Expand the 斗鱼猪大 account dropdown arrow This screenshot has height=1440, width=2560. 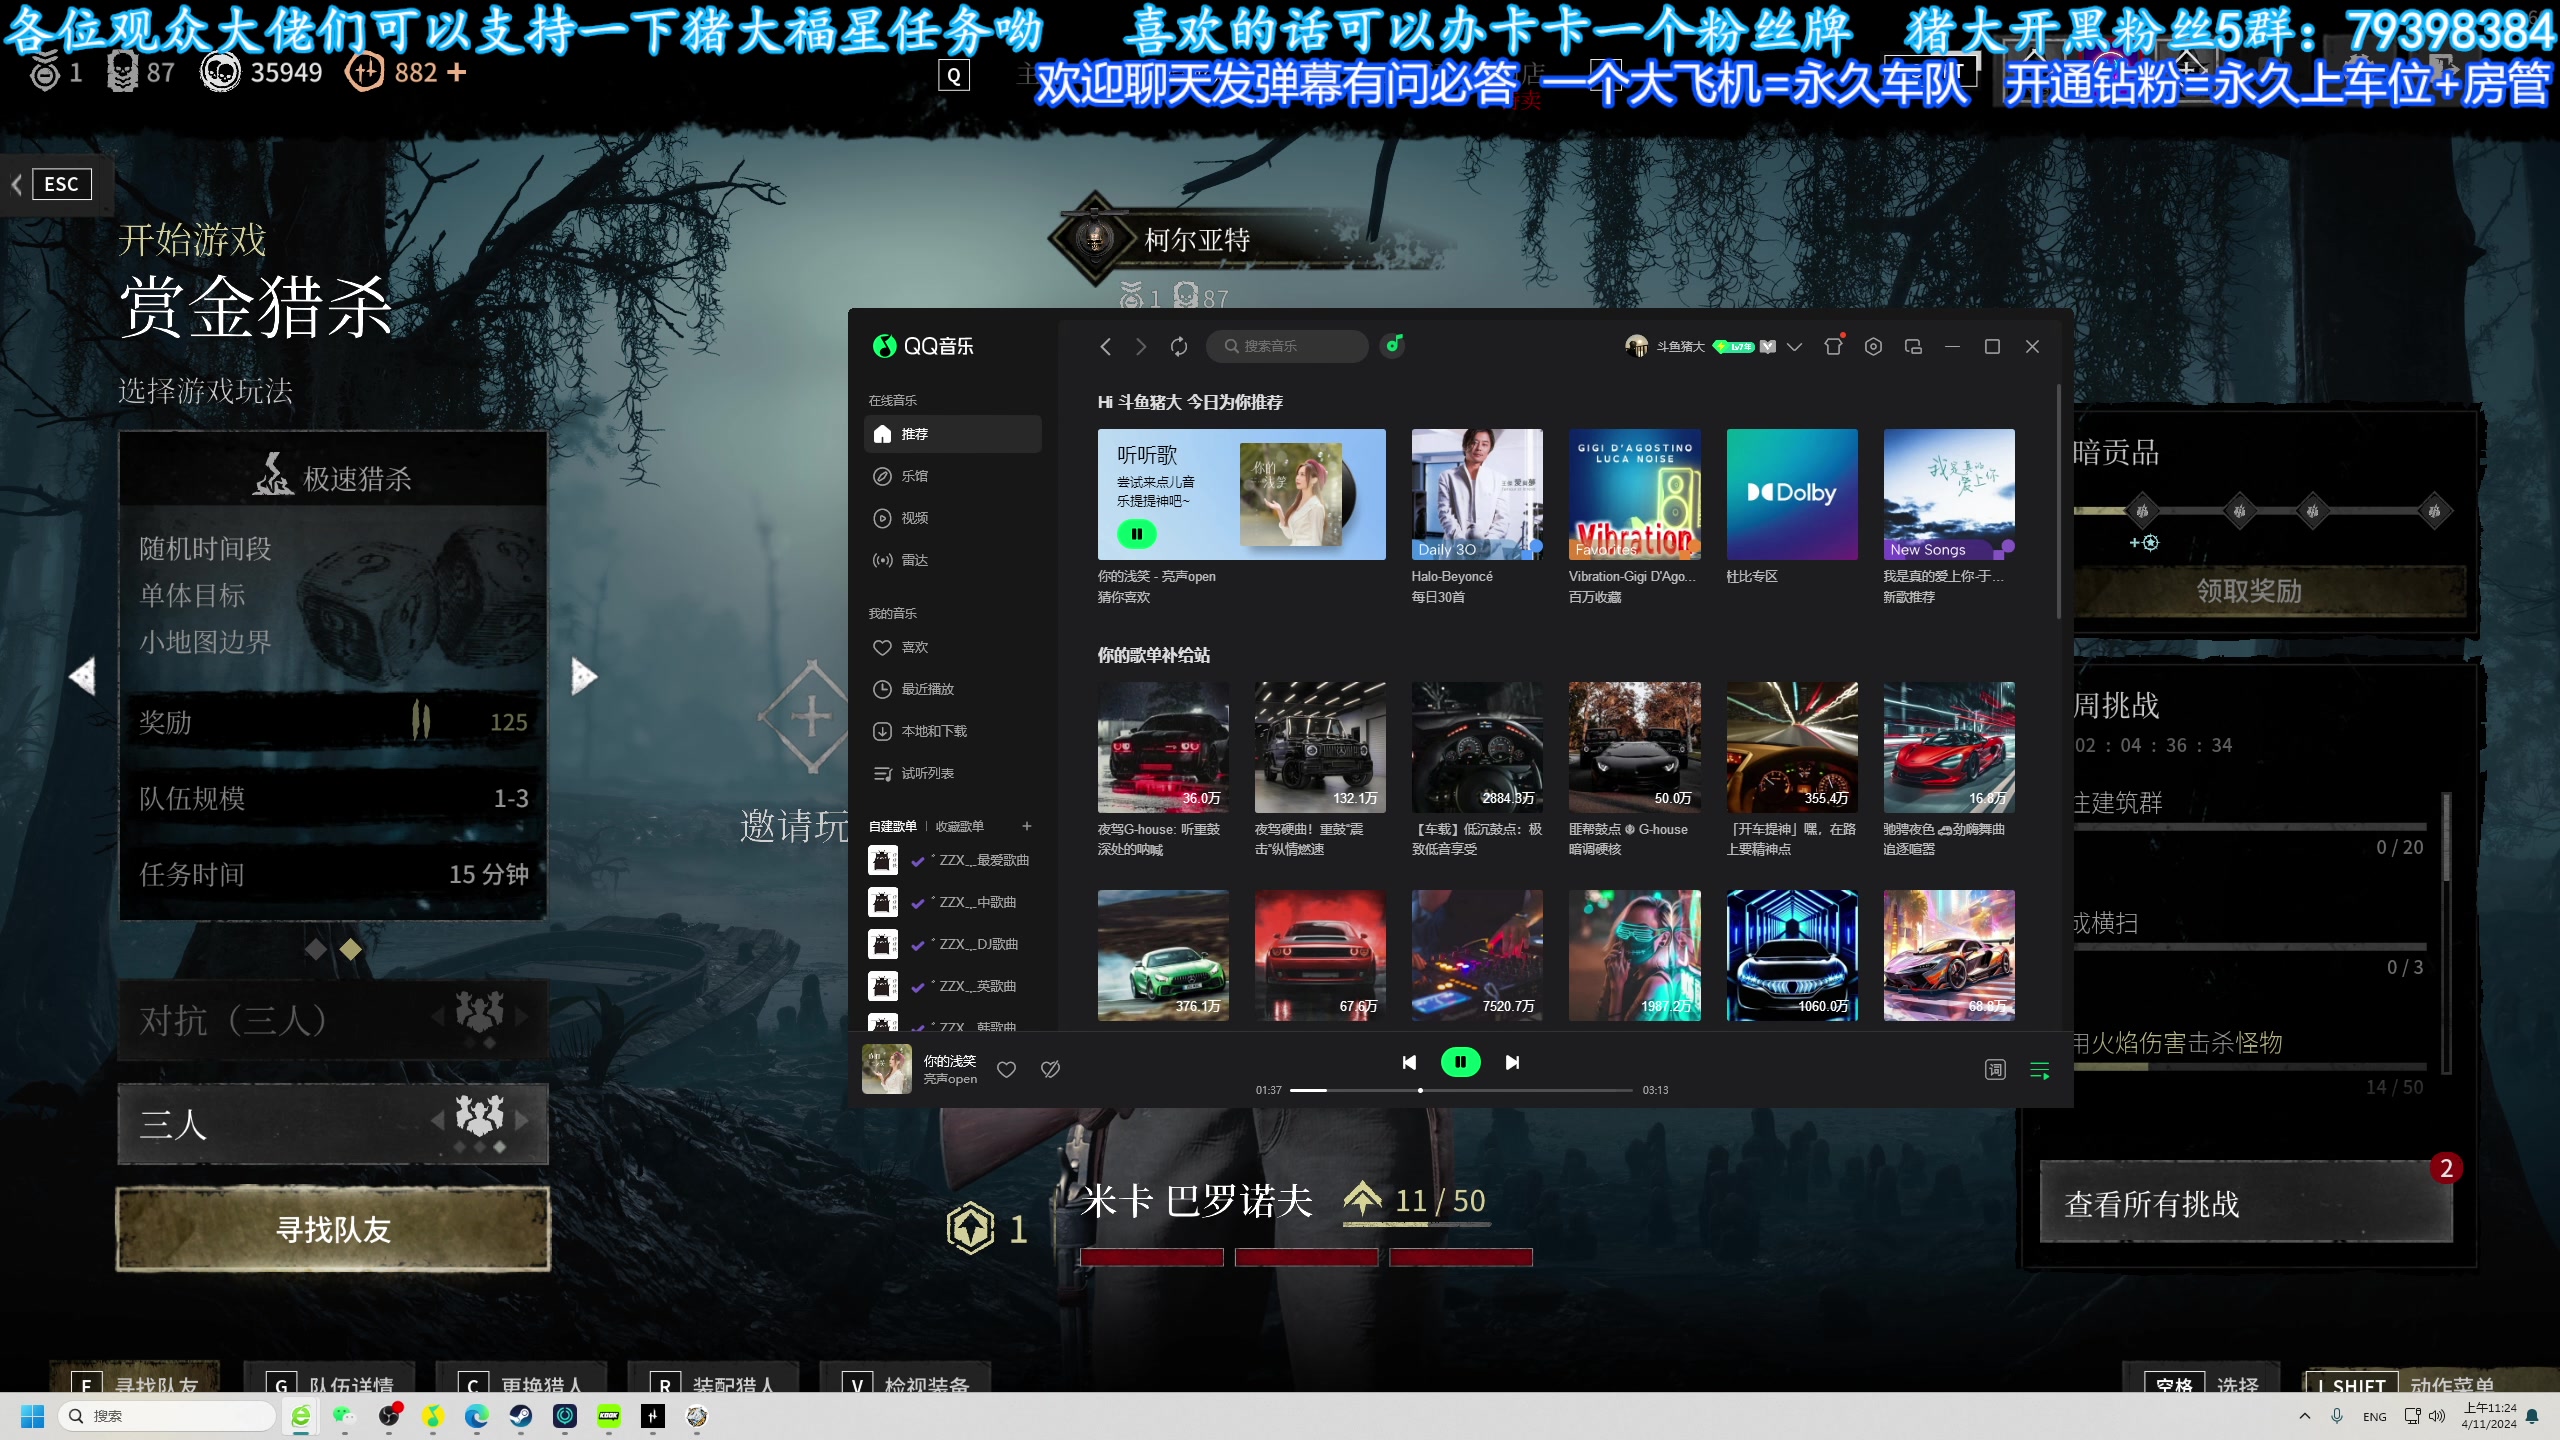pyautogui.click(x=1794, y=346)
